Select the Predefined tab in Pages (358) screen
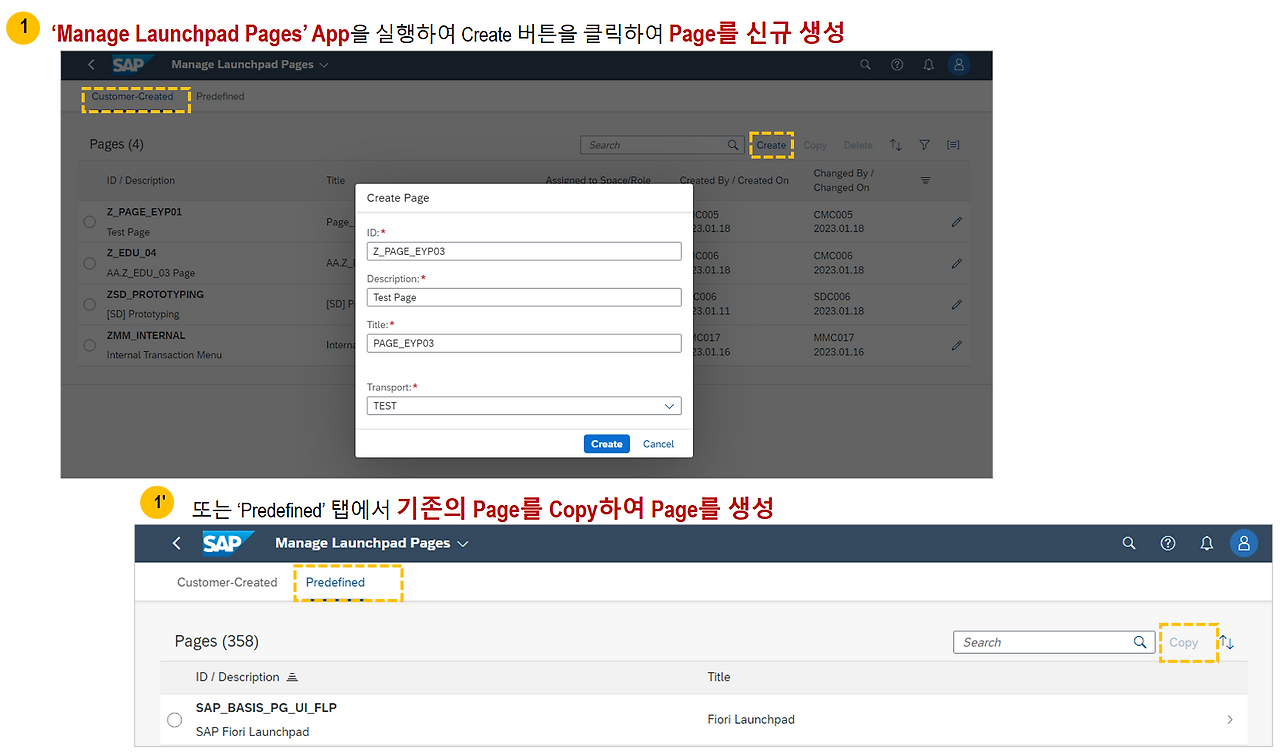This screenshot has width=1280, height=753. [x=335, y=582]
